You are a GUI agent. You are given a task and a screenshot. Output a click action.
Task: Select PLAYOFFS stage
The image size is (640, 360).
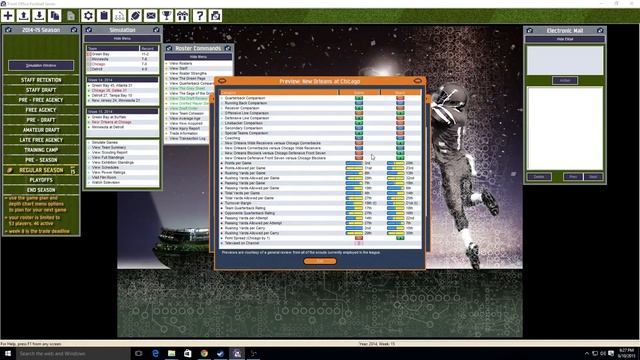(41, 180)
